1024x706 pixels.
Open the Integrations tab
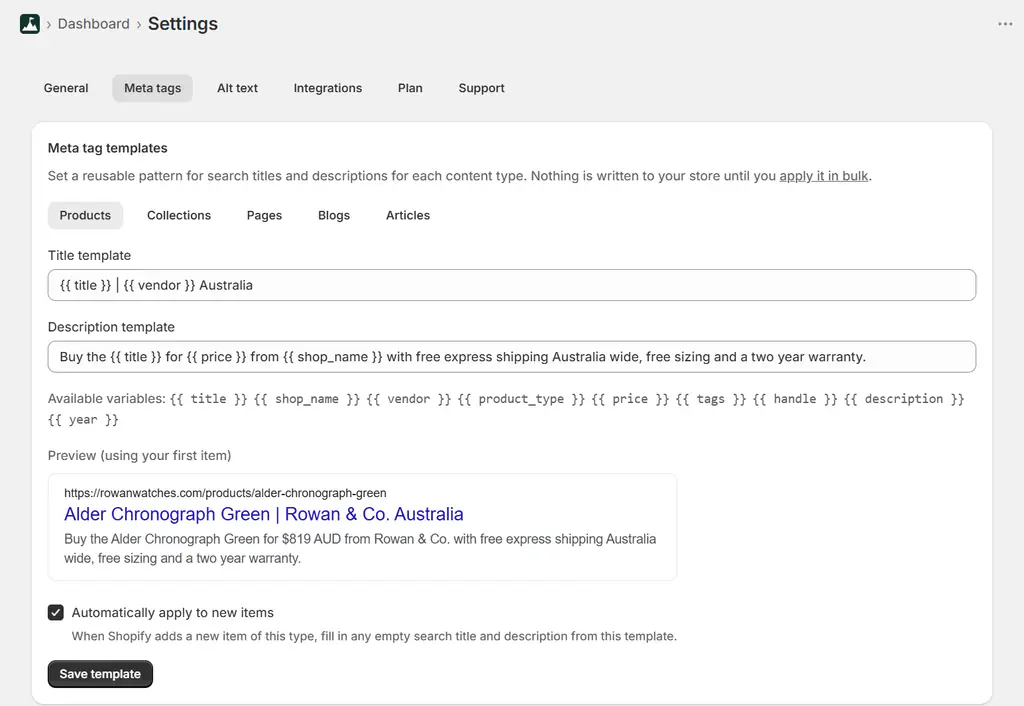[x=327, y=88]
